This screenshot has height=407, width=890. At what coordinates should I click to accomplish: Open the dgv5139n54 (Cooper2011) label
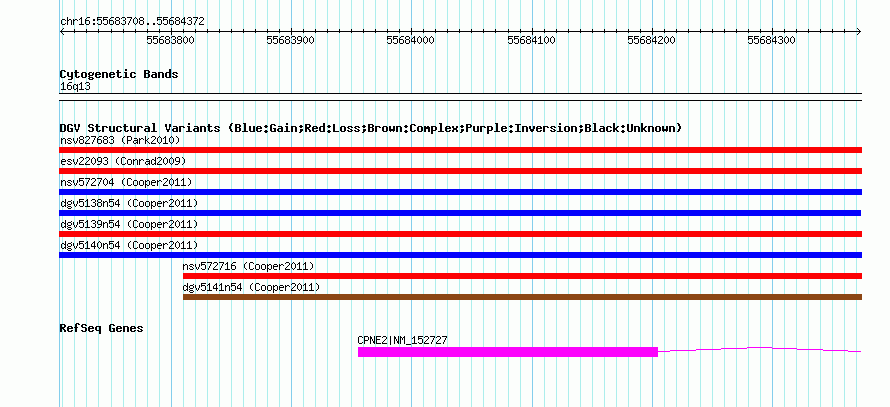click(x=129, y=224)
